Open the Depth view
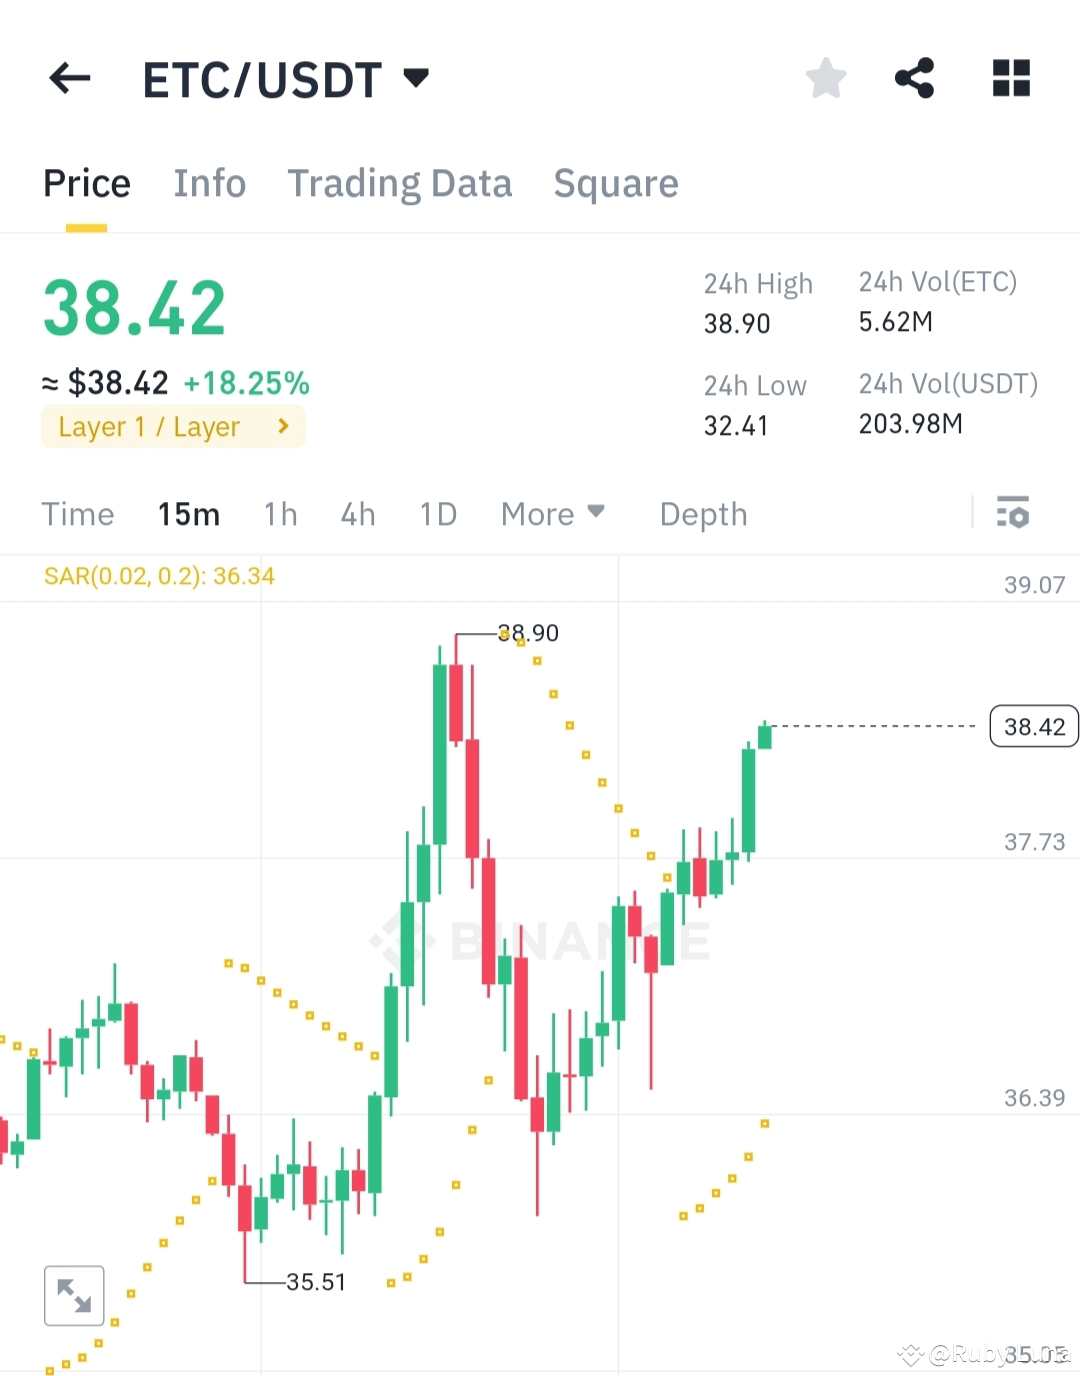Screen dimensions: 1080x1376 [x=703, y=513]
